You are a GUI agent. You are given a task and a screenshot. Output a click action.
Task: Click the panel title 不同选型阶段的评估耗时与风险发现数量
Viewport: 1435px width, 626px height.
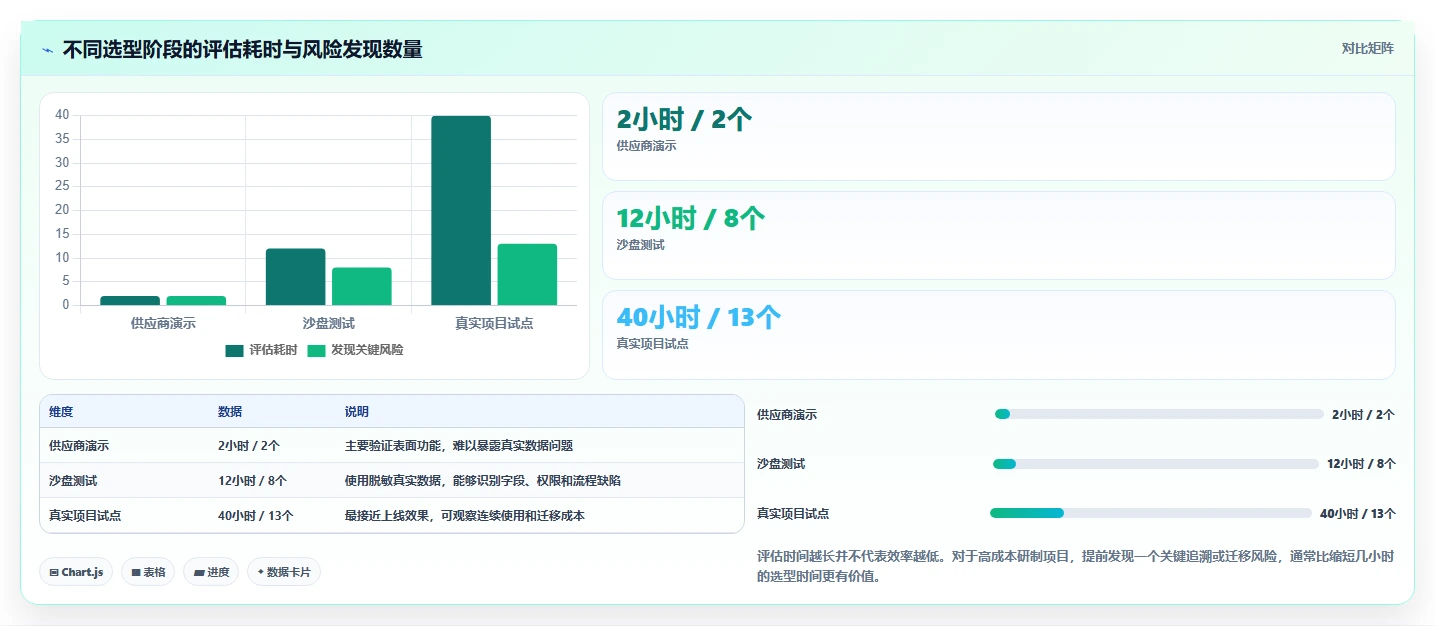[242, 49]
